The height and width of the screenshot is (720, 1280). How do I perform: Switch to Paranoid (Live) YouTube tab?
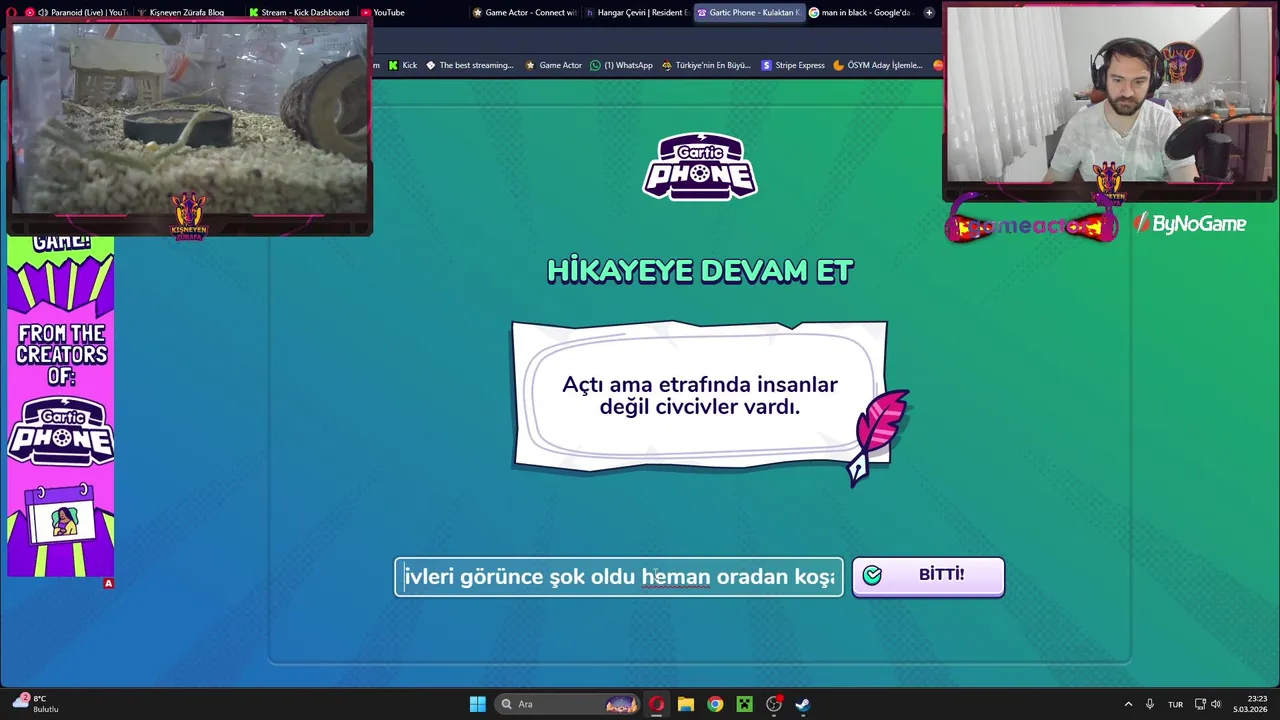[x=80, y=12]
